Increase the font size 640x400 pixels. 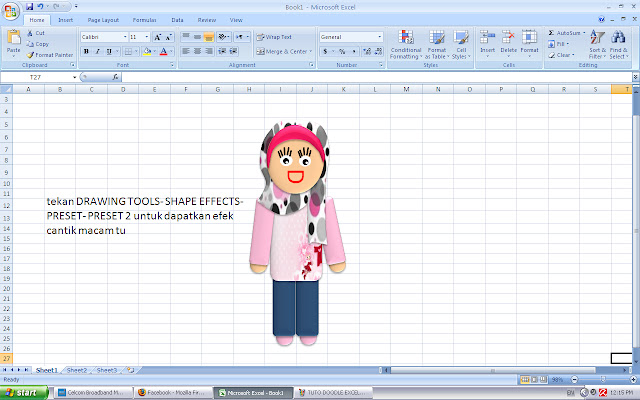coord(158,37)
